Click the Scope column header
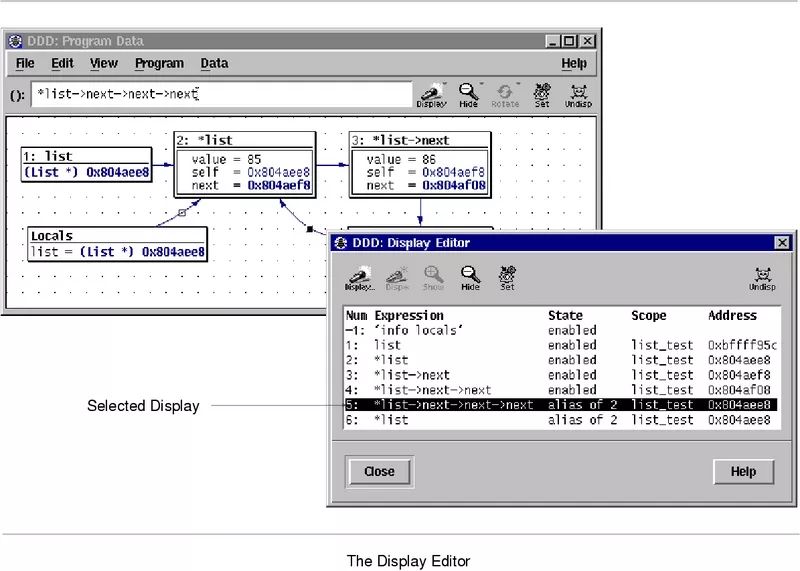Image resolution: width=800 pixels, height=571 pixels. point(648,315)
